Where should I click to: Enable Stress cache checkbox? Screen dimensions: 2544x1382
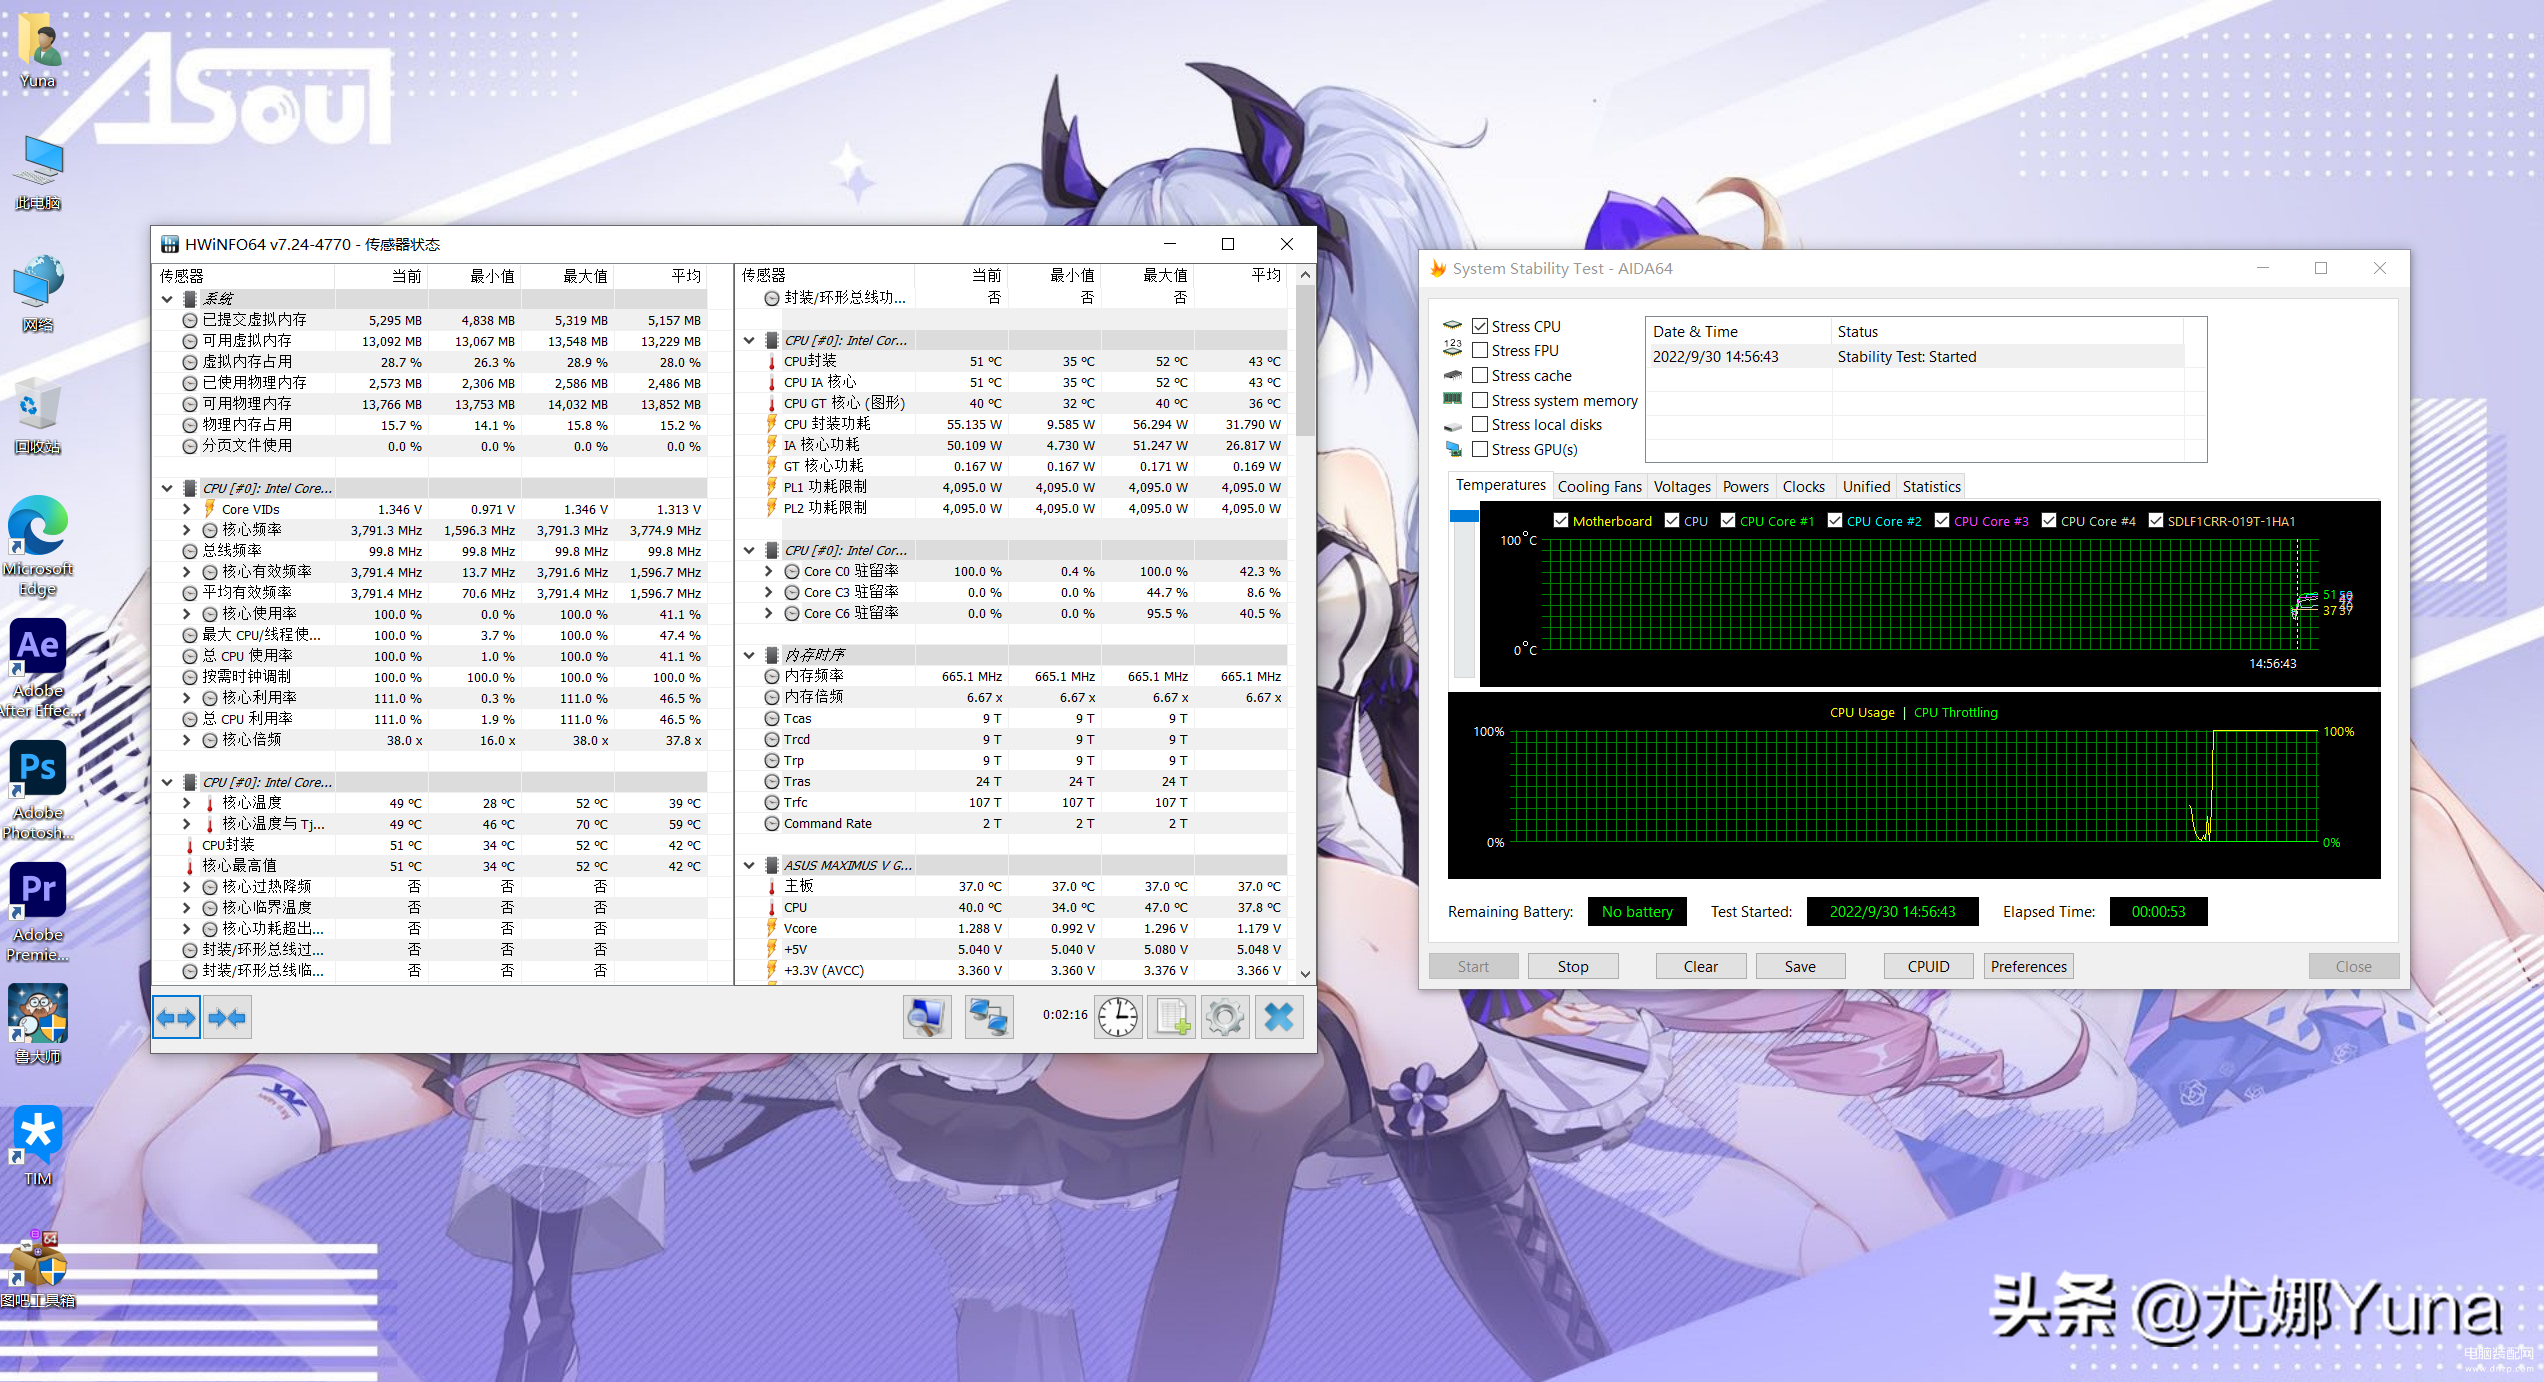1480,375
